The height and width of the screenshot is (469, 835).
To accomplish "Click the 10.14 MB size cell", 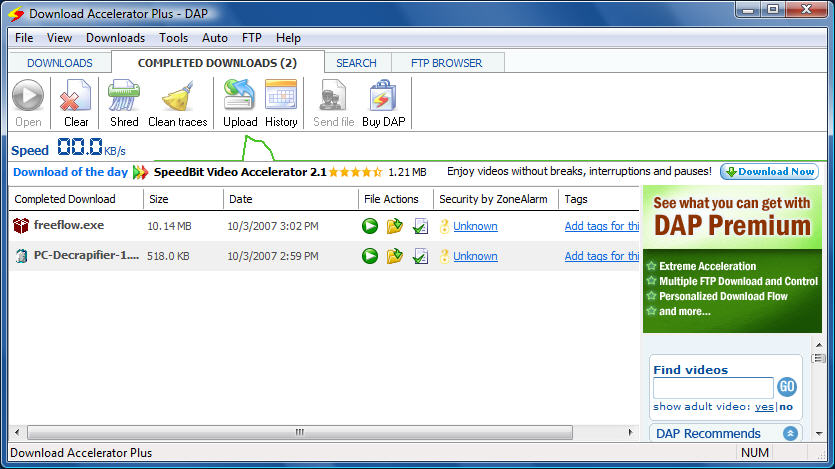I will tap(169, 226).
